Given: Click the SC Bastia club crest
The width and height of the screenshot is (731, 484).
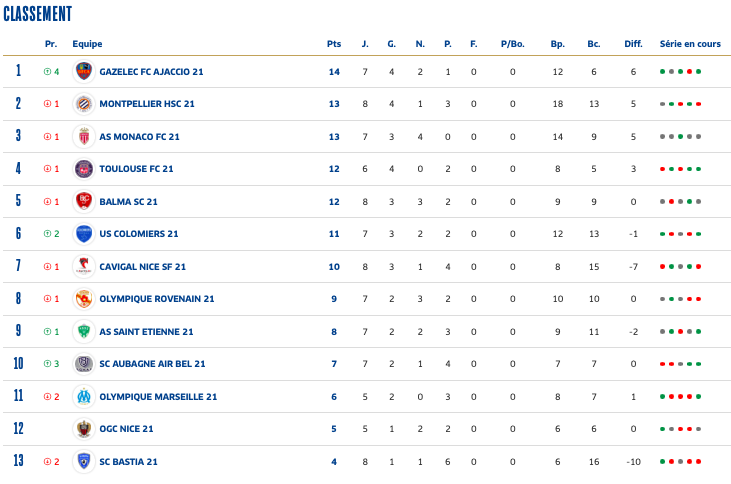Looking at the screenshot, I should [x=84, y=462].
